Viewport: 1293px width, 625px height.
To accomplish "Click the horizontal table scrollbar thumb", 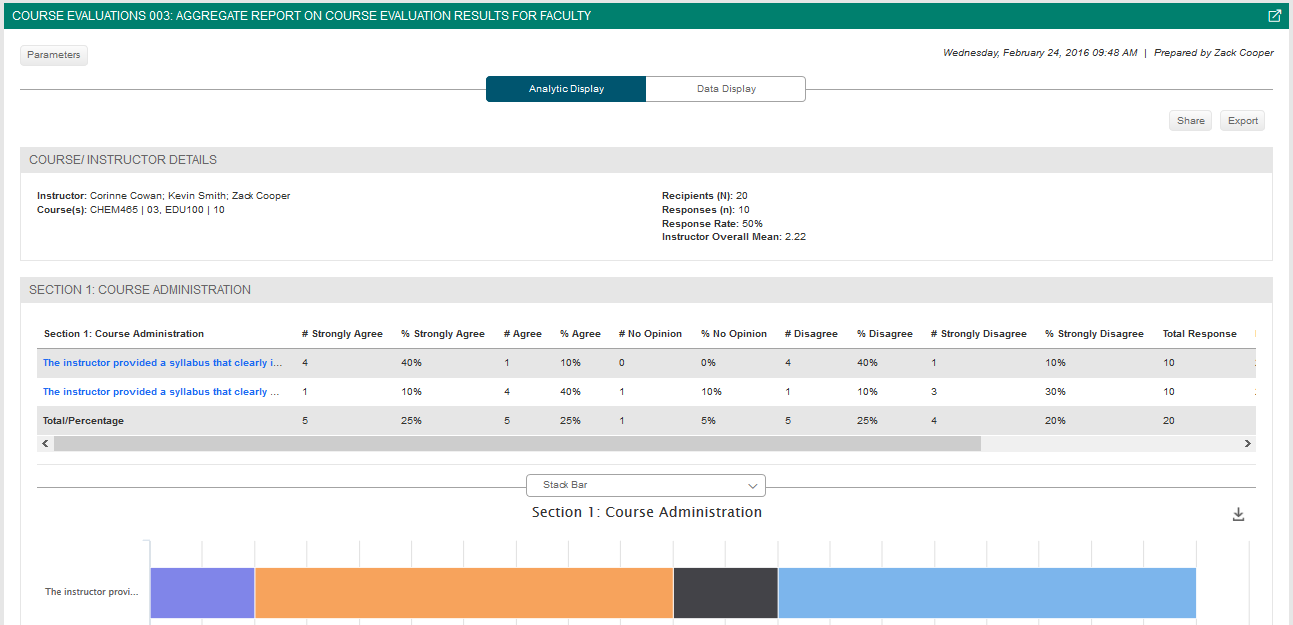I will (x=518, y=443).
